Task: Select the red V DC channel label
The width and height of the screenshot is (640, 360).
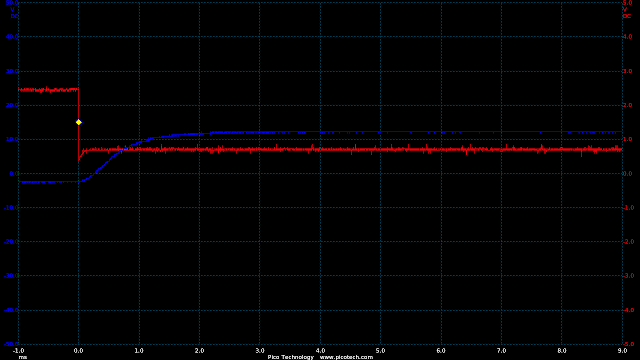Action: (627, 13)
